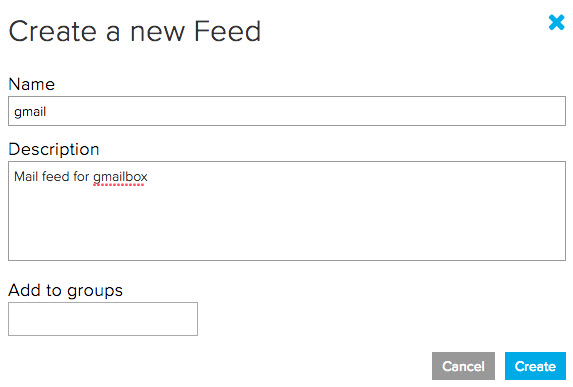Click the word Create in the heading

point(53,31)
